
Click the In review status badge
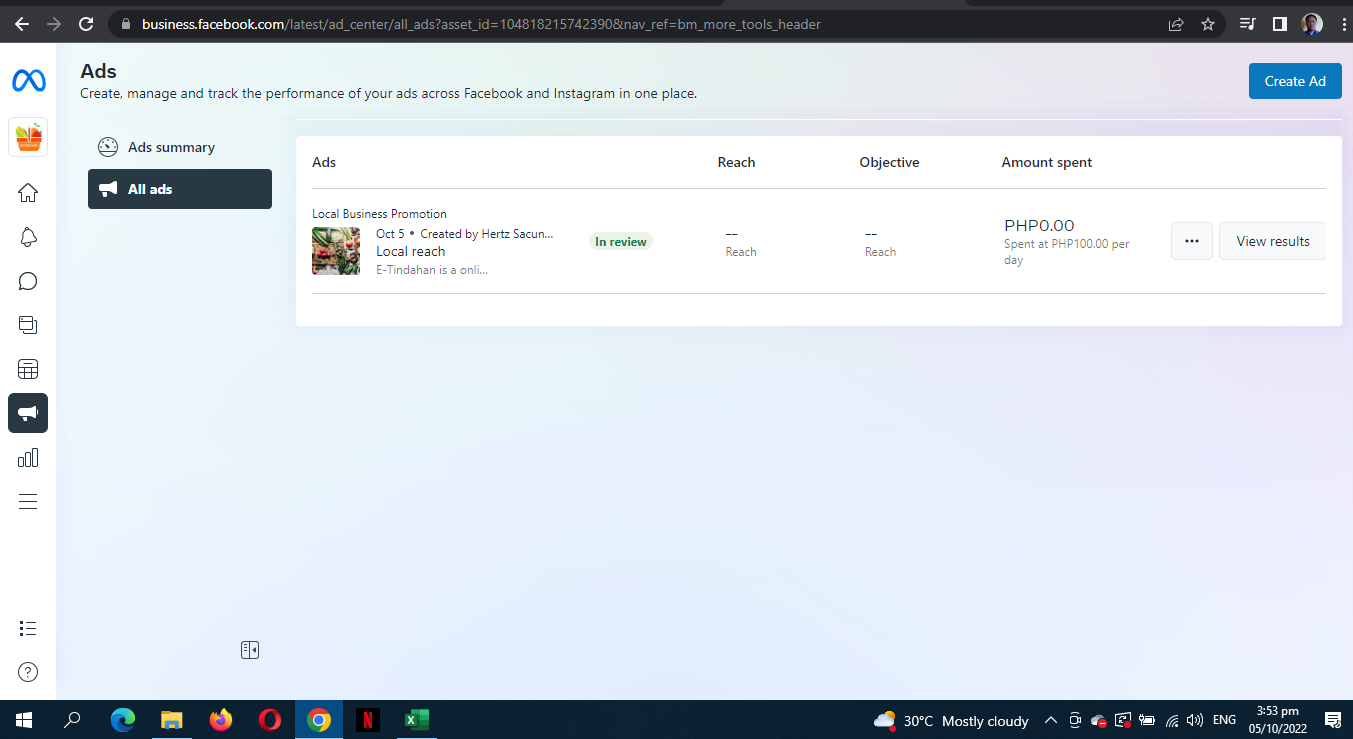(x=621, y=242)
